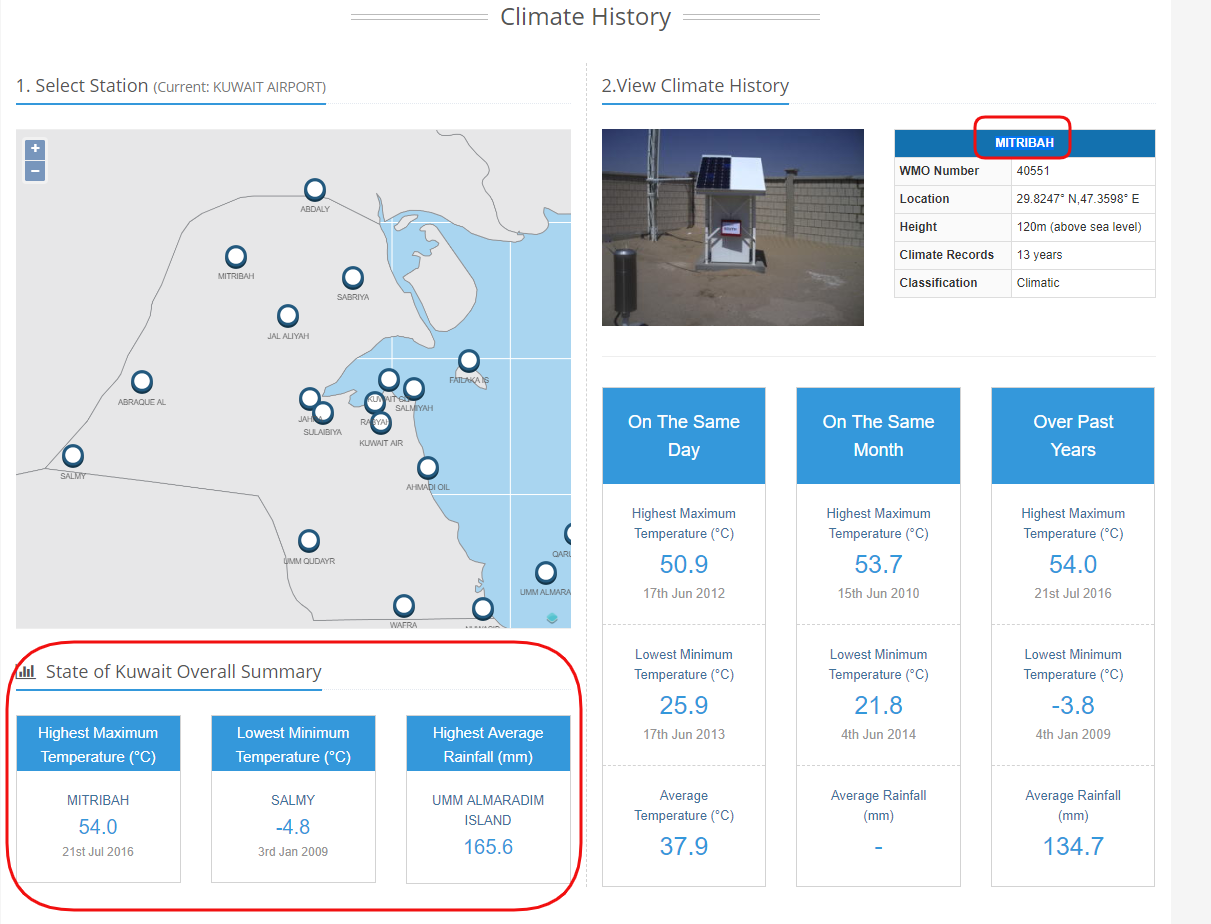Click the MITRIBAH station table header

tap(1024, 143)
